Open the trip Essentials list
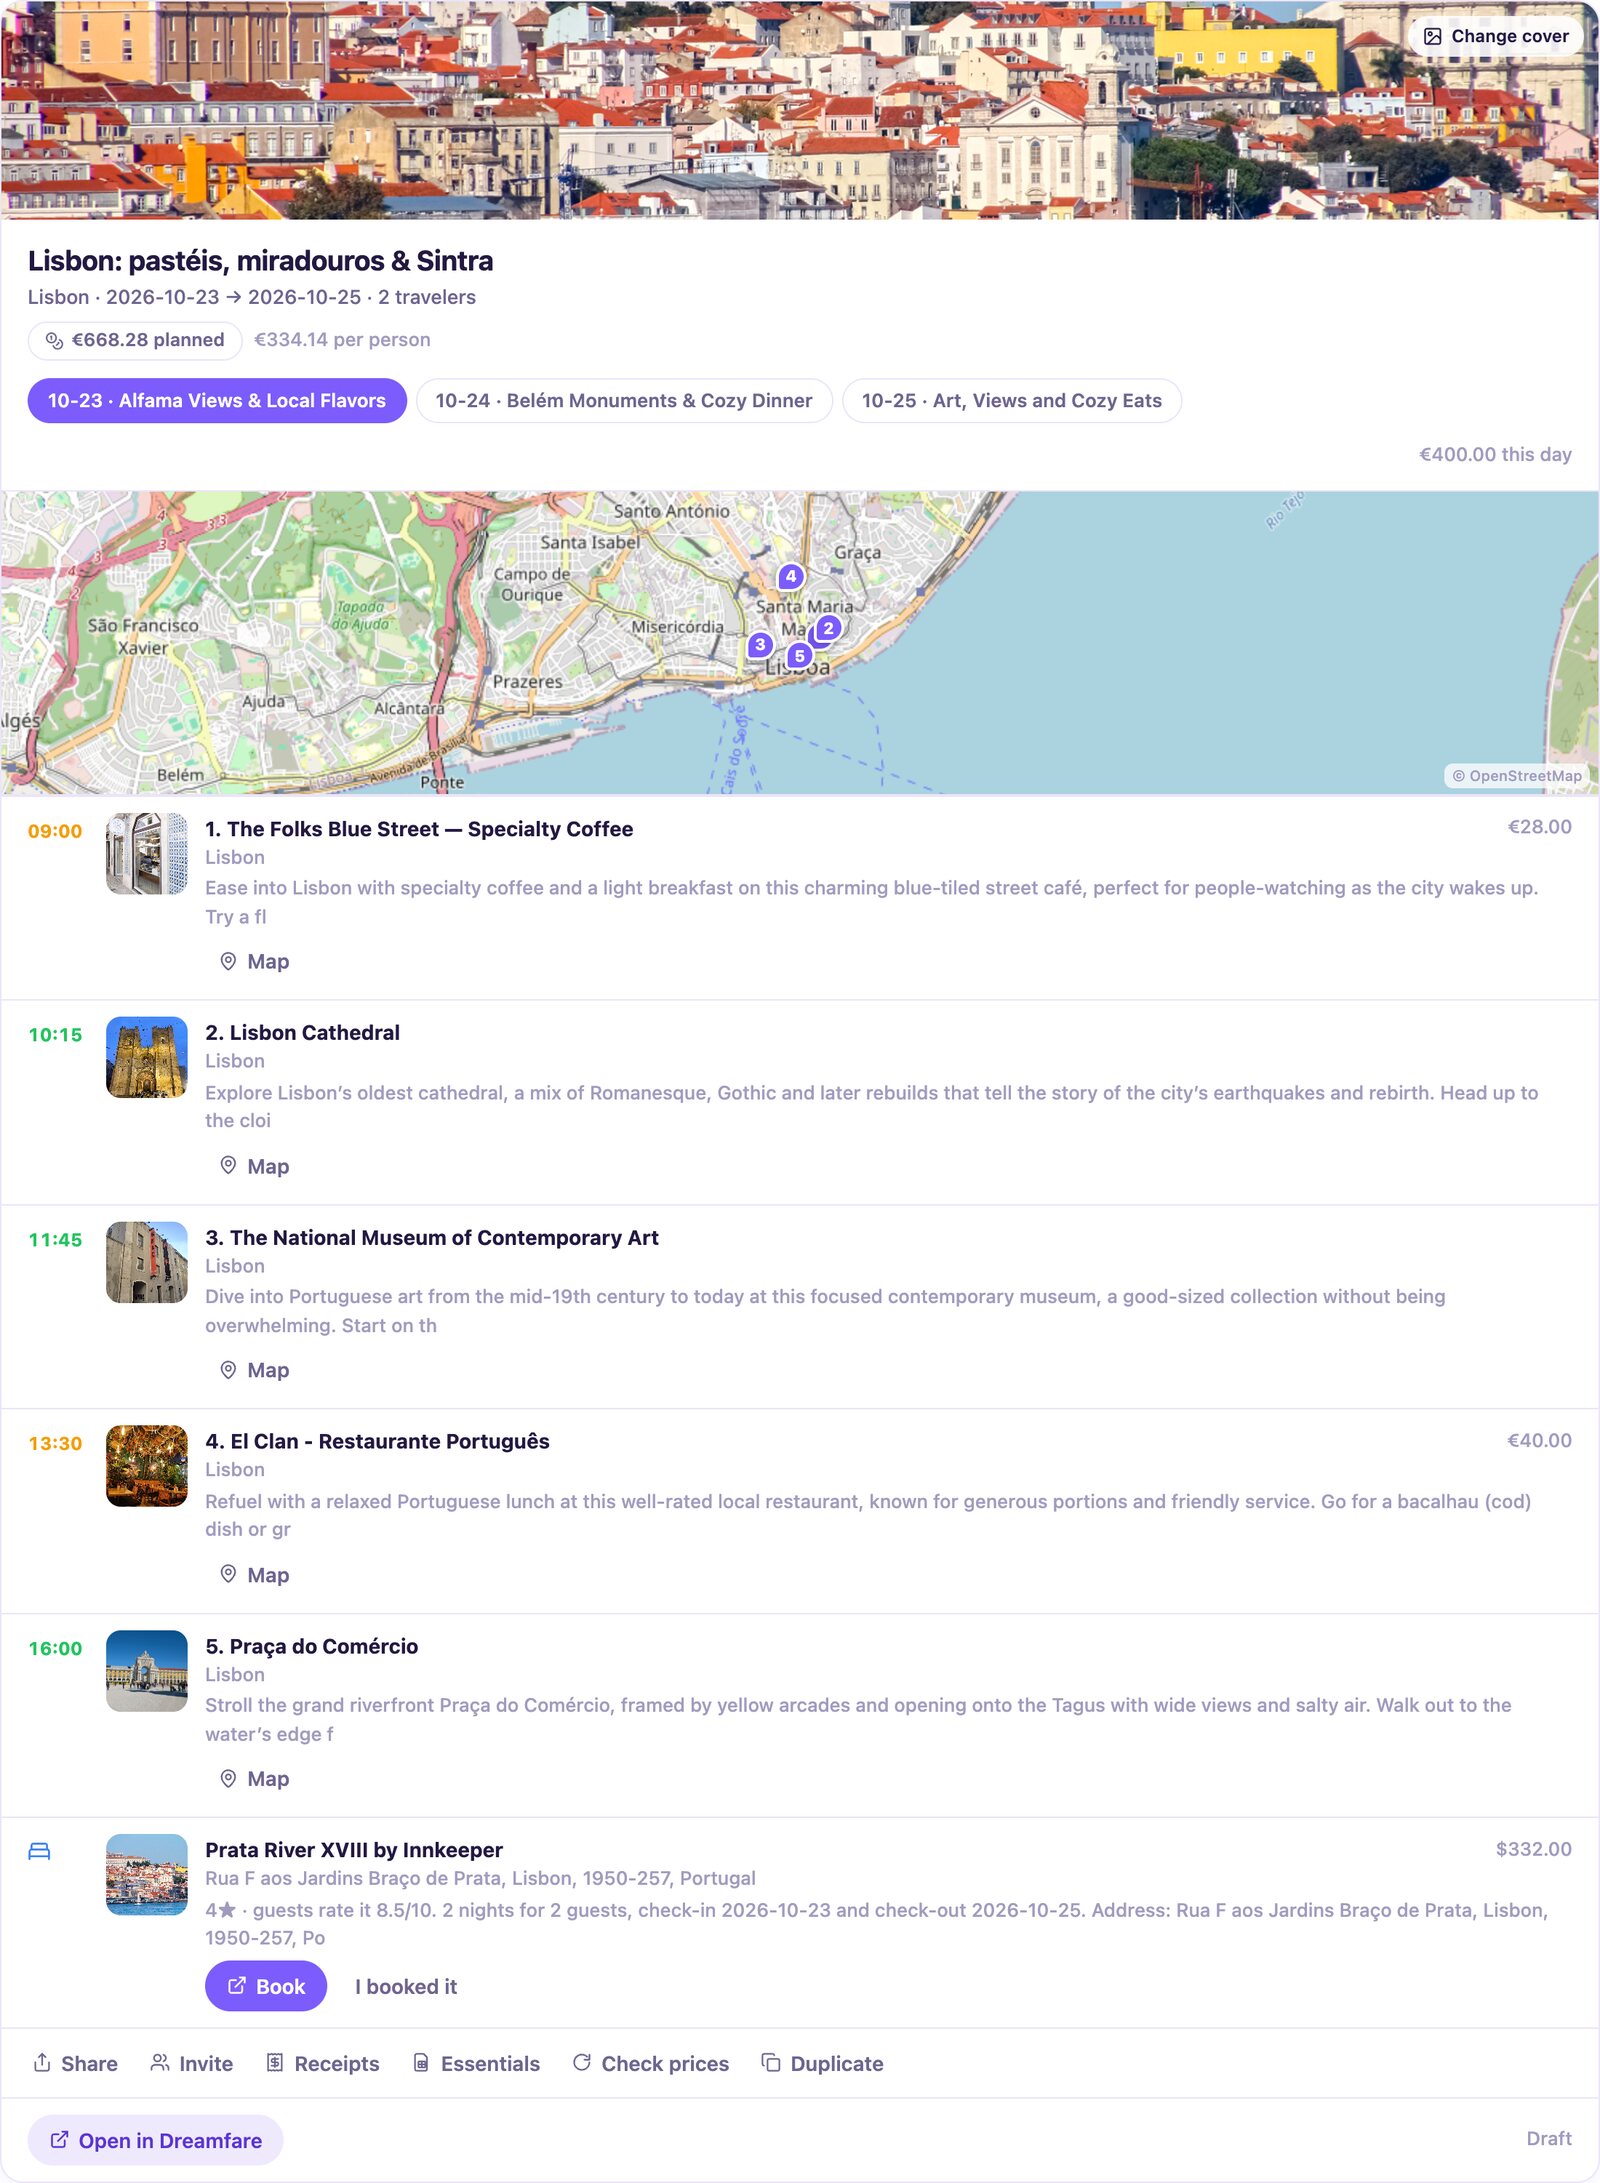Screen dimensions: 1600x2183 click(x=476, y=2063)
